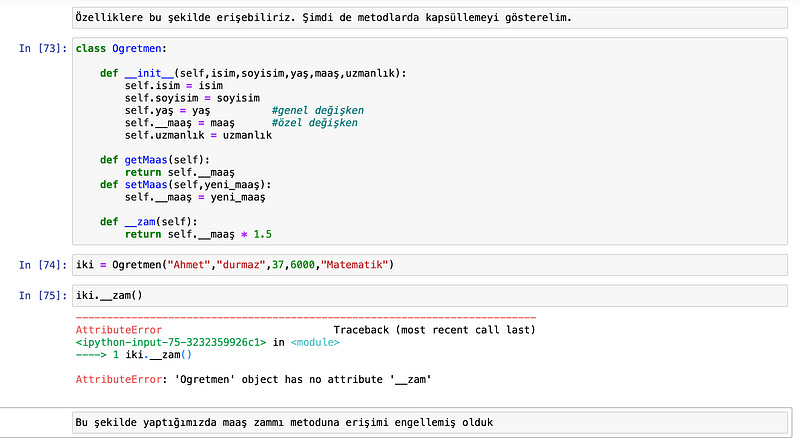
Task: Click the line self.__maaş = yeni_maaş
Action: (195, 197)
